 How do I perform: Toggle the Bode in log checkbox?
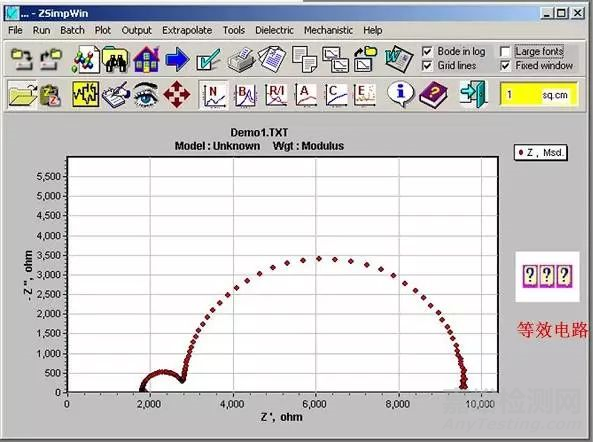coord(427,51)
